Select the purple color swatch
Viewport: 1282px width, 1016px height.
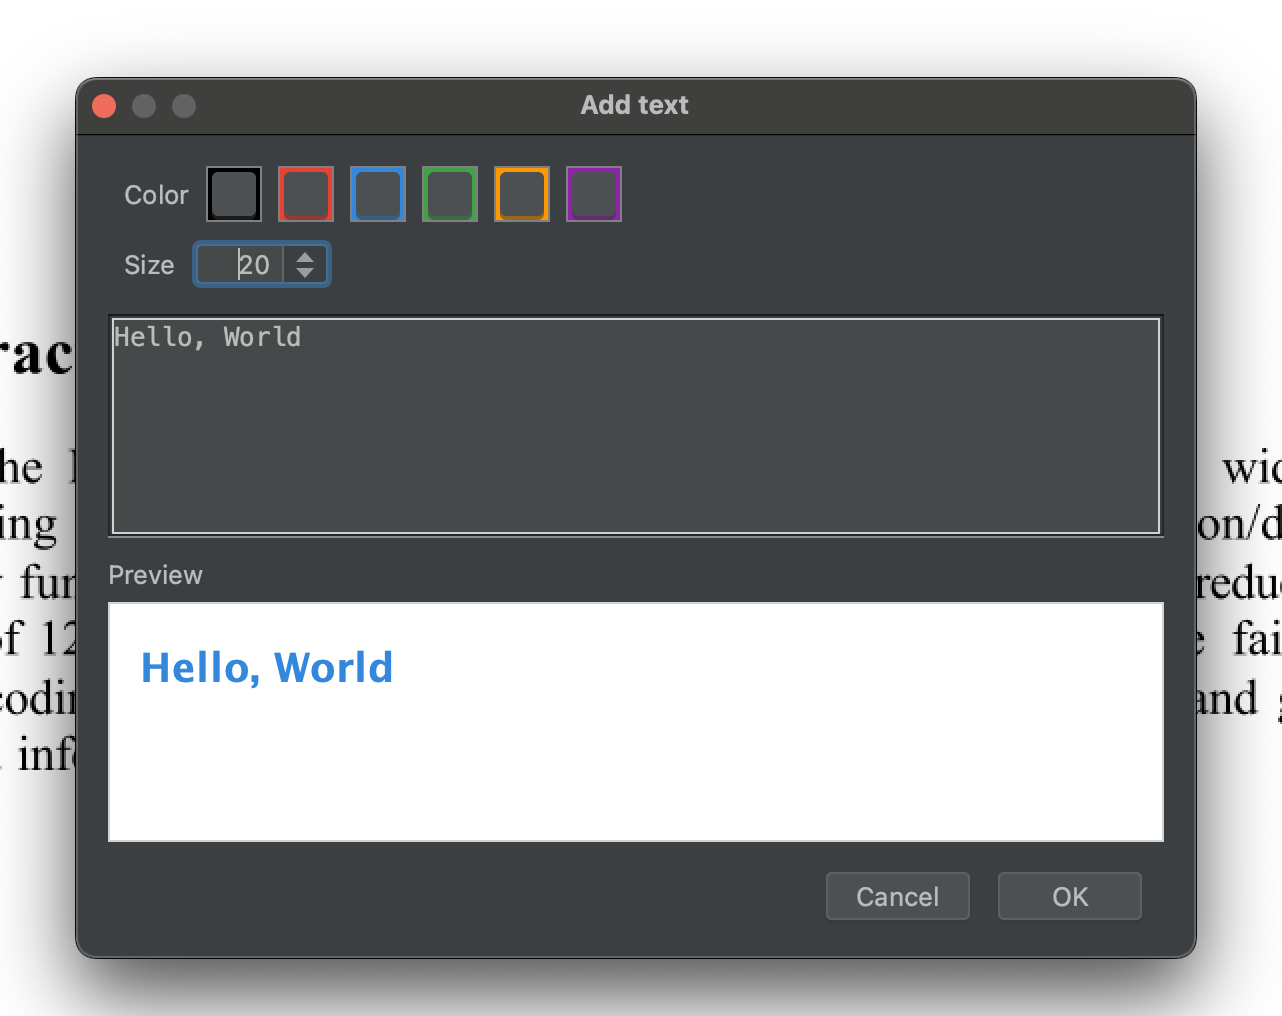pyautogui.click(x=593, y=194)
